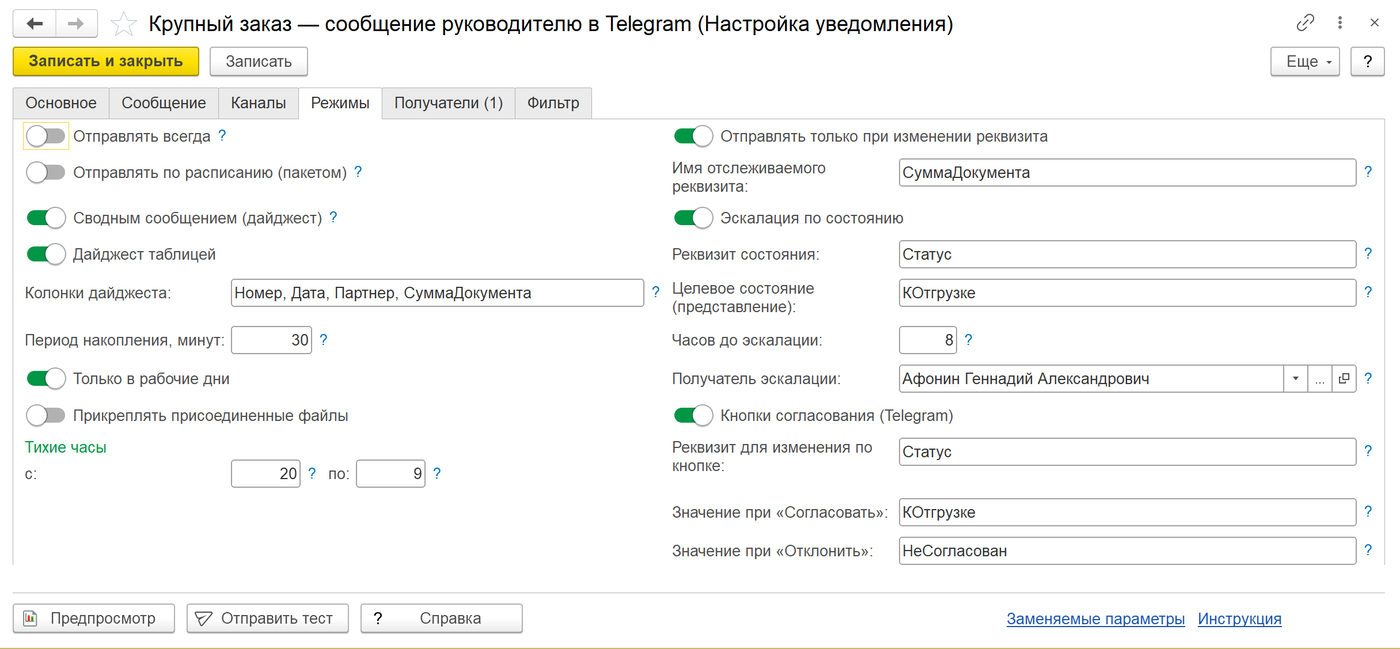Viewport: 1400px width, 649px height.
Task: Open «Предпросмотр» of the notification
Action: tap(94, 618)
